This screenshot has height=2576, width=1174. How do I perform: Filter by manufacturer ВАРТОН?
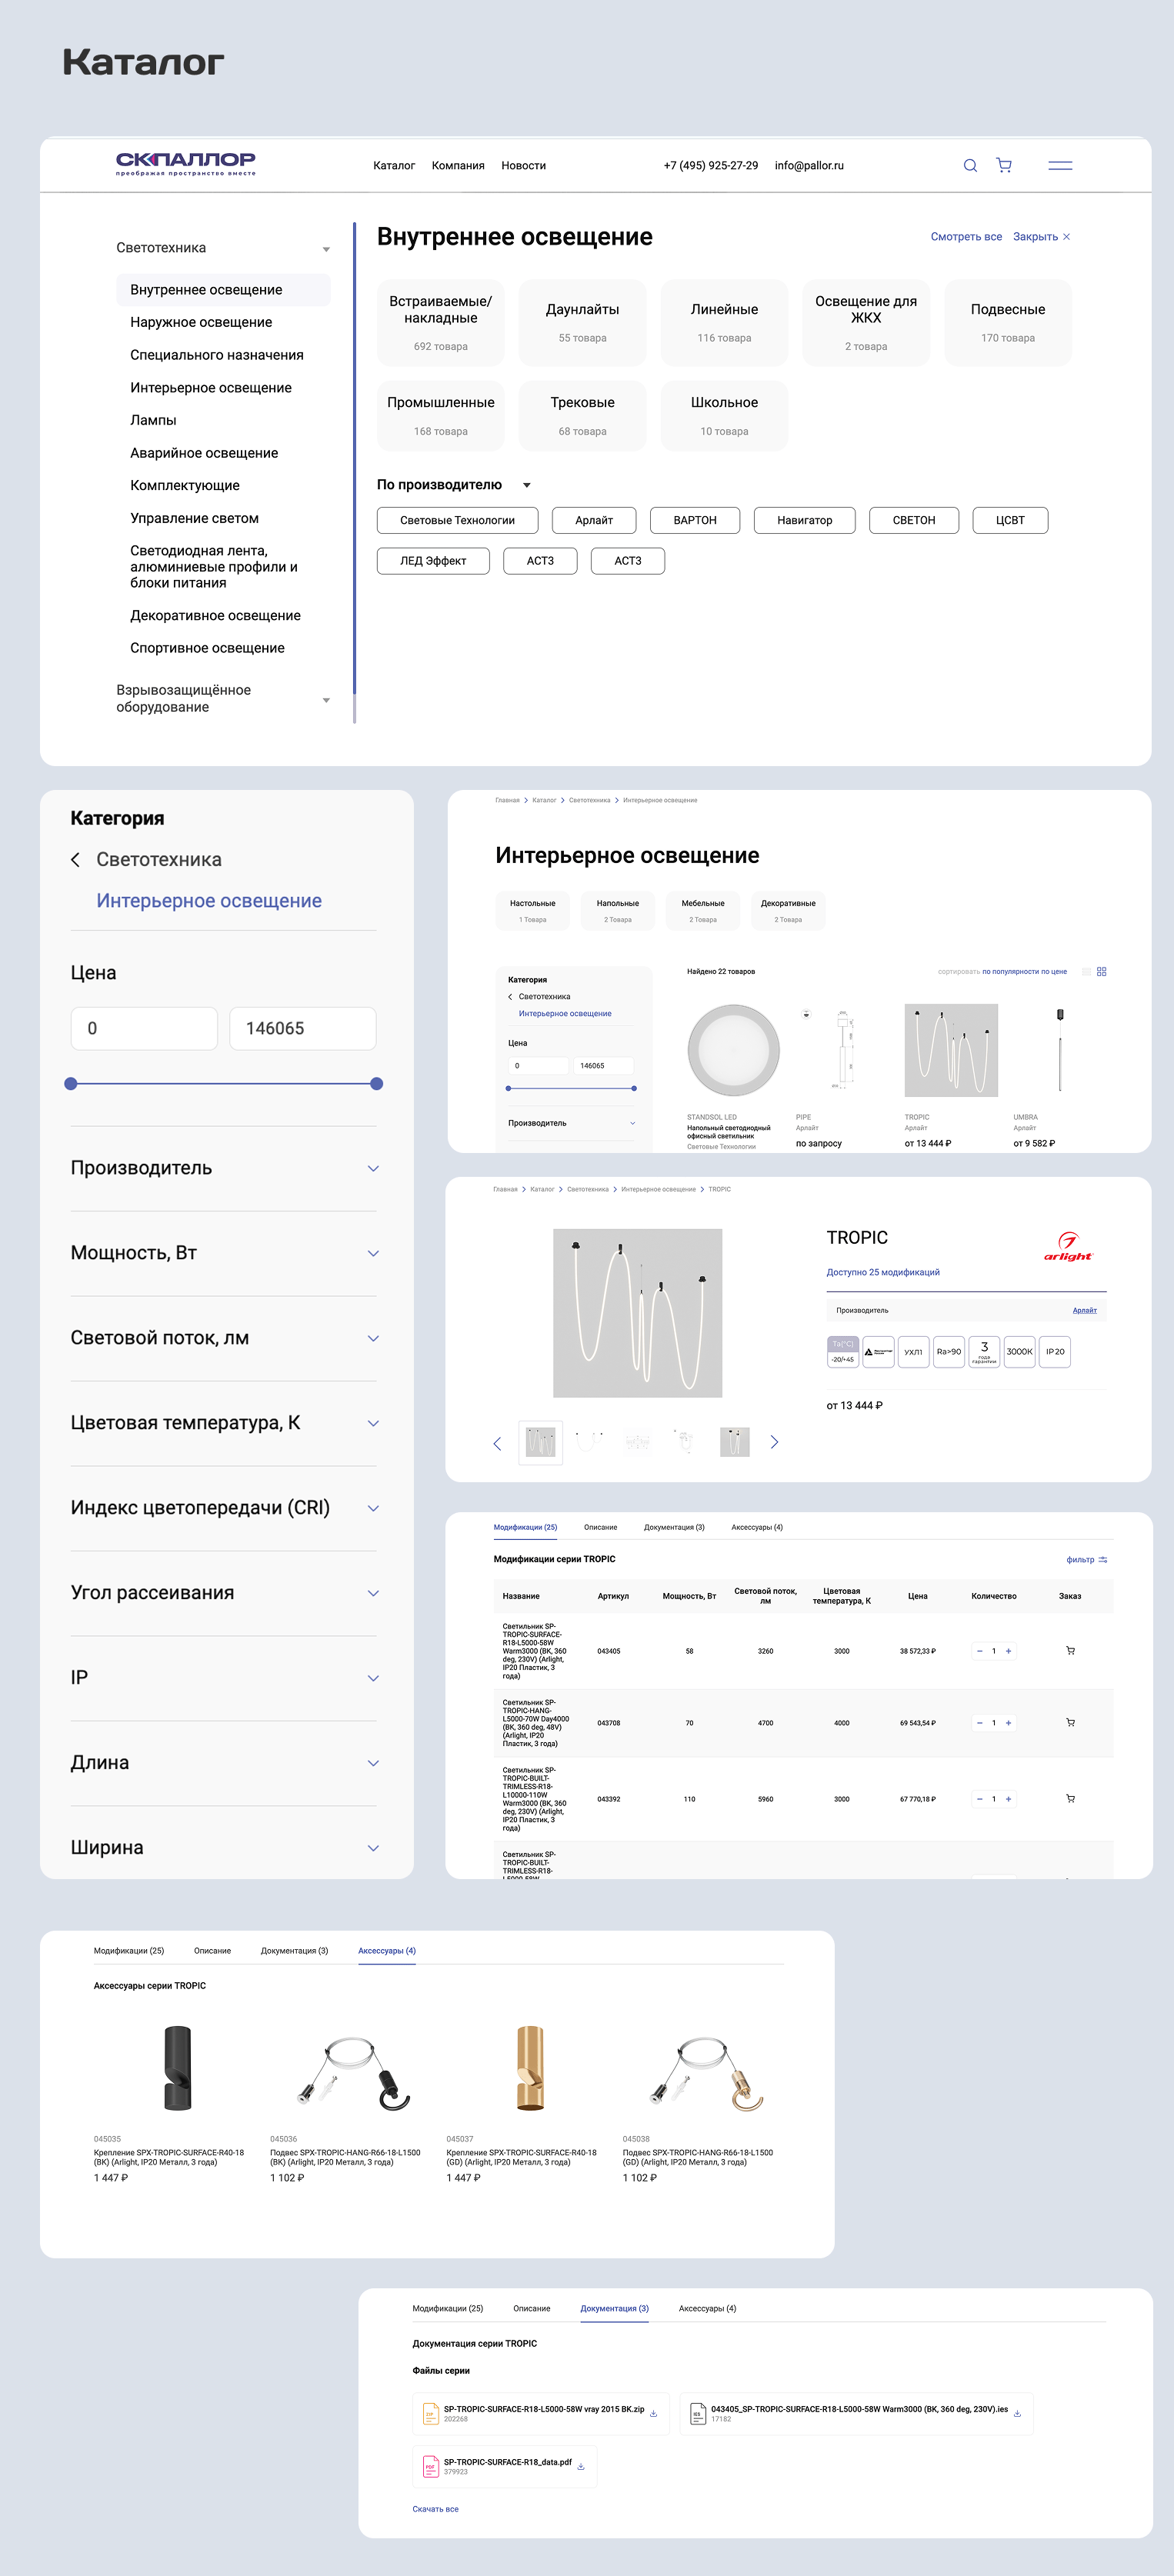(695, 520)
